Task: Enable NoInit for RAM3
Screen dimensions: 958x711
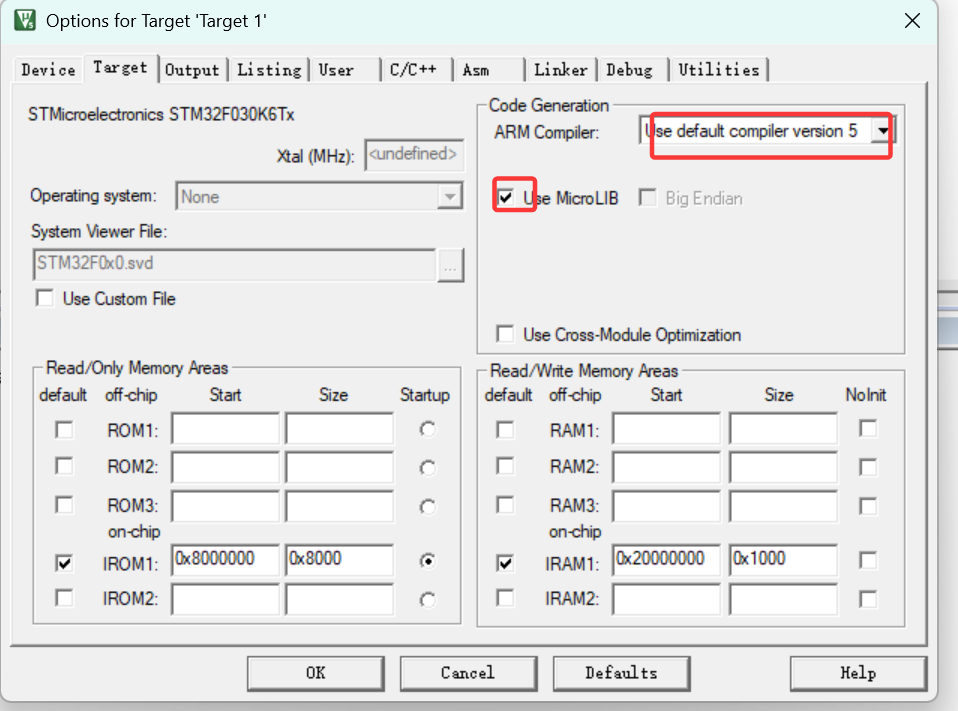Action: pyautogui.click(x=868, y=506)
